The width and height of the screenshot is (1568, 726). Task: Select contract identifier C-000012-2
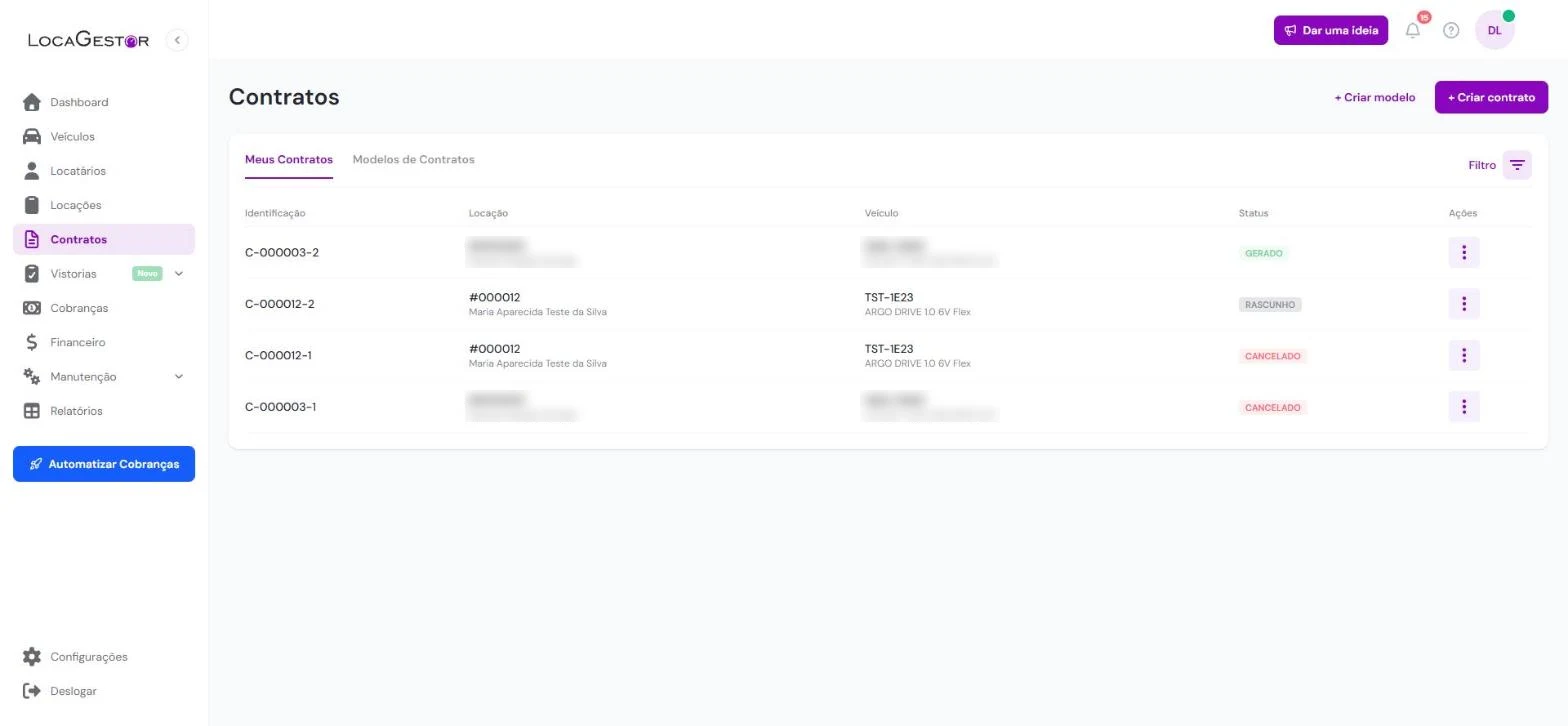pos(280,304)
